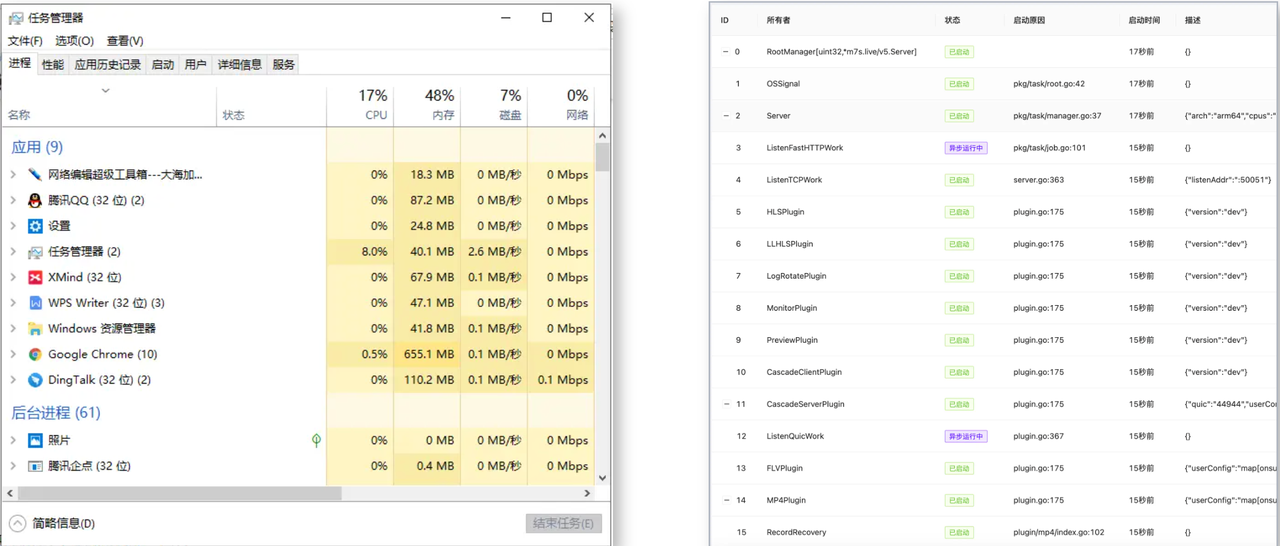Click the 结束任务 button
This screenshot has width=1280, height=546.
click(x=563, y=523)
